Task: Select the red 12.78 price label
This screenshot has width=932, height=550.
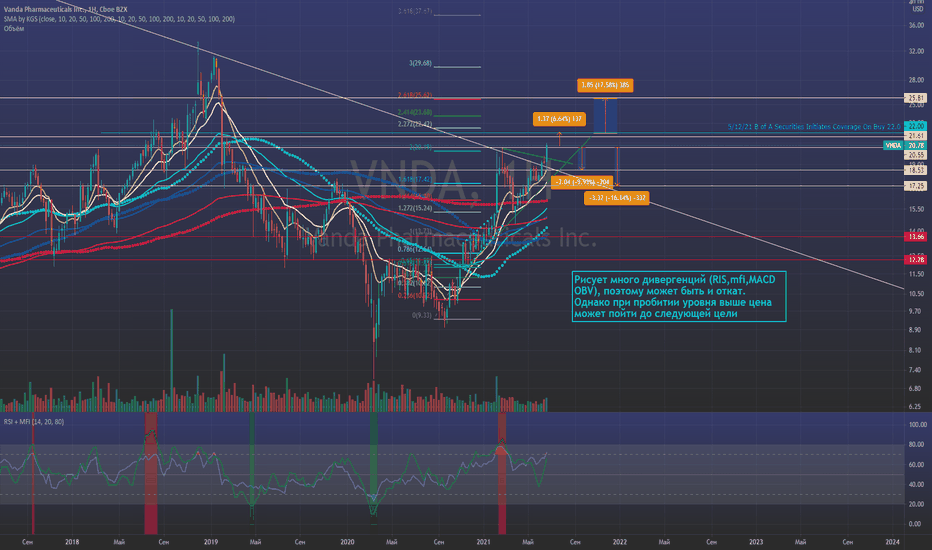Action: [915, 260]
